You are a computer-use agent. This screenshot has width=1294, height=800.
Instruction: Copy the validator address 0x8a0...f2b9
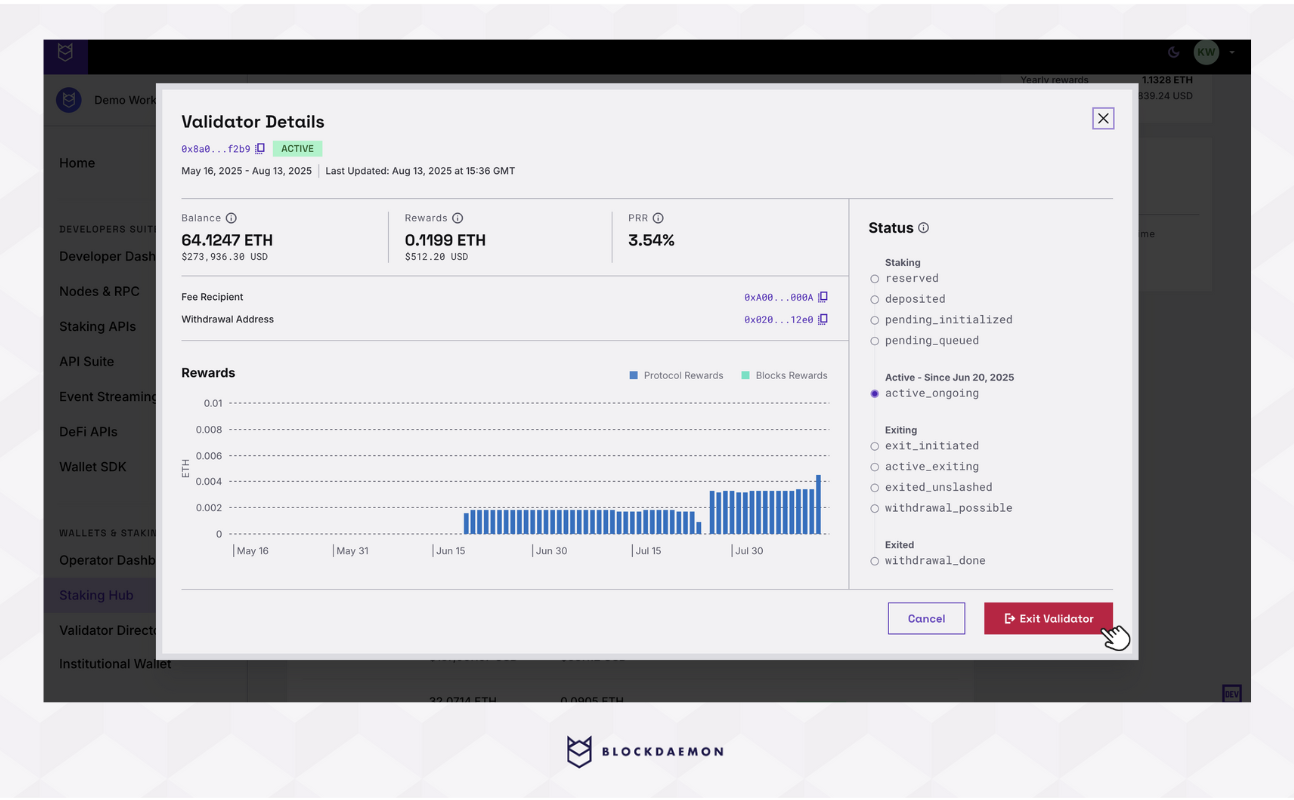tap(260, 149)
